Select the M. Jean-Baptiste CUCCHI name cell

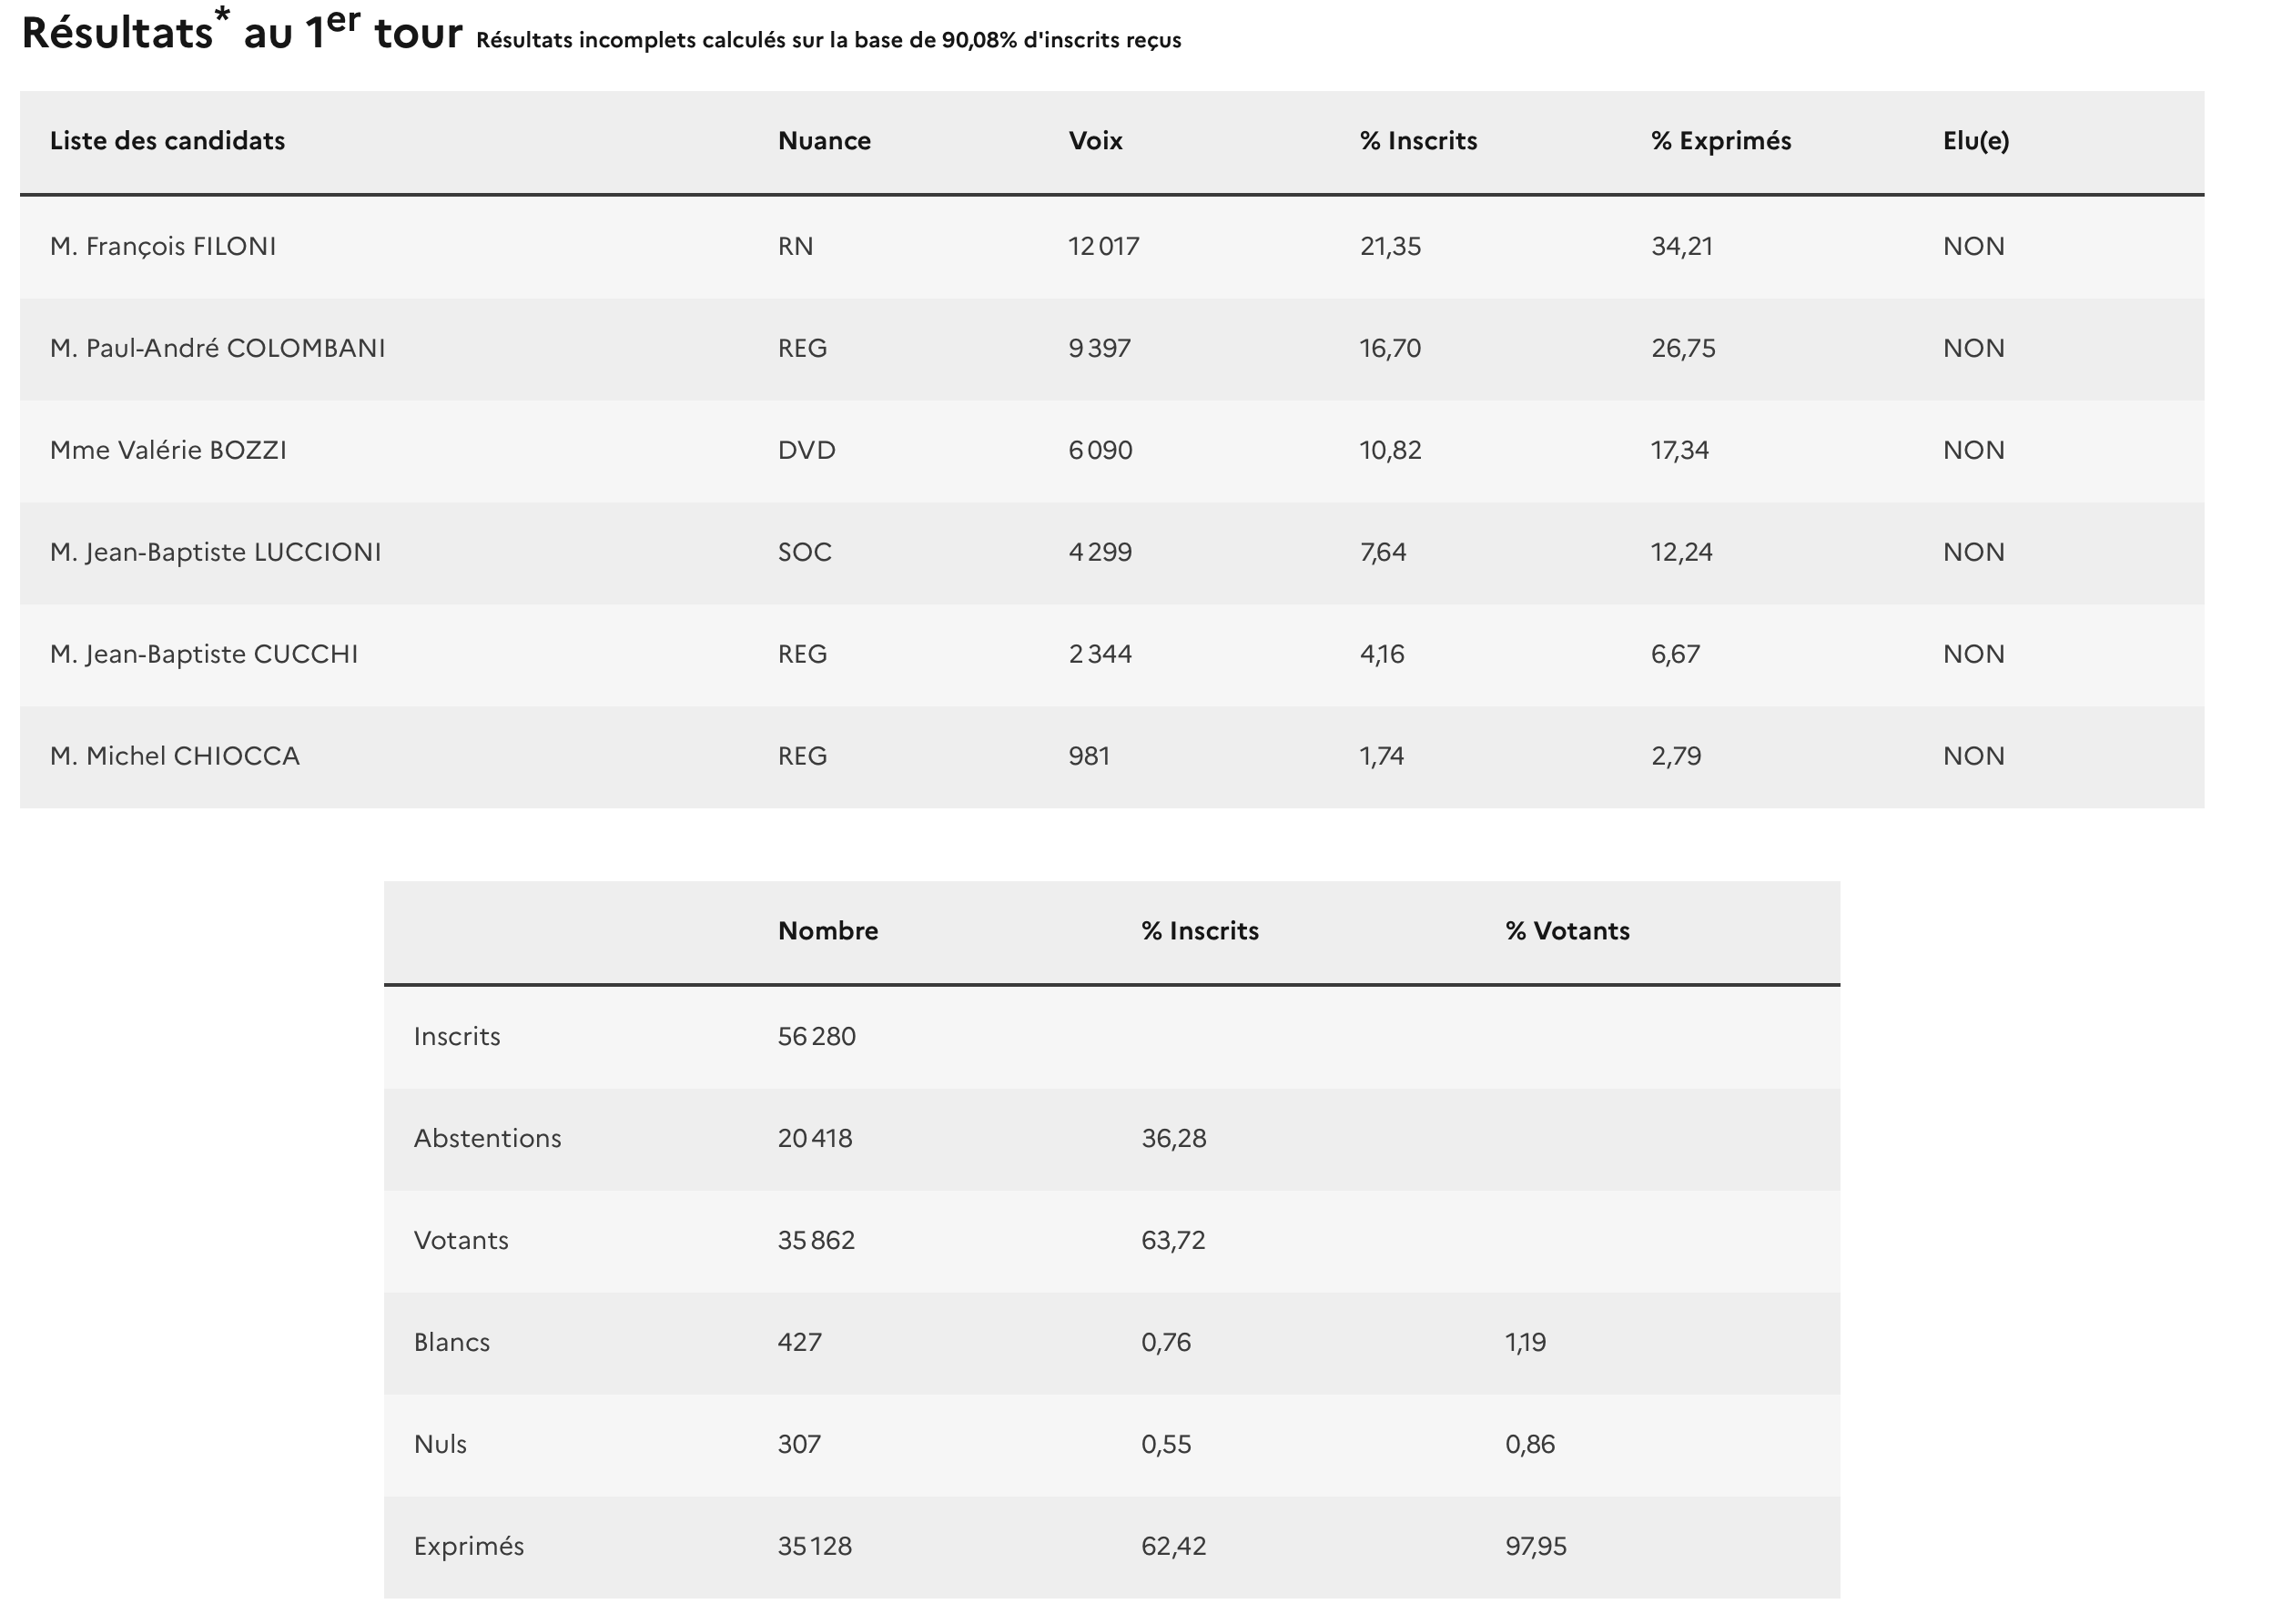(203, 654)
